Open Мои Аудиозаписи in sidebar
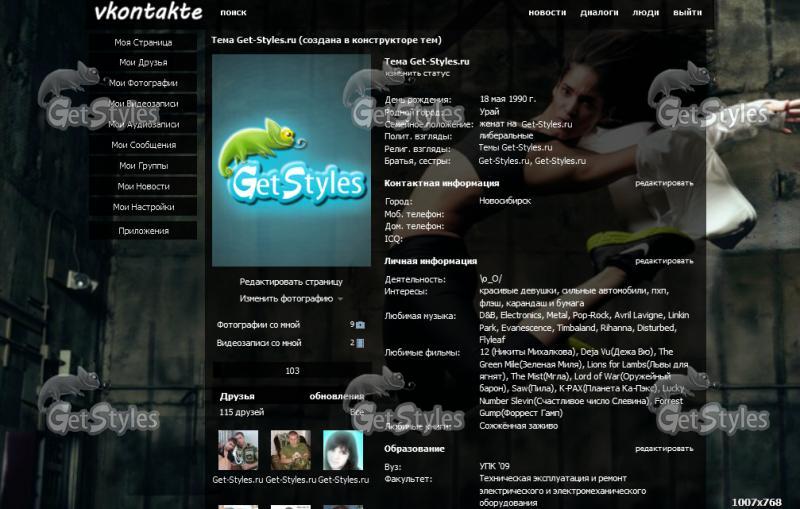Screen dimensions: 800x509 (143, 124)
